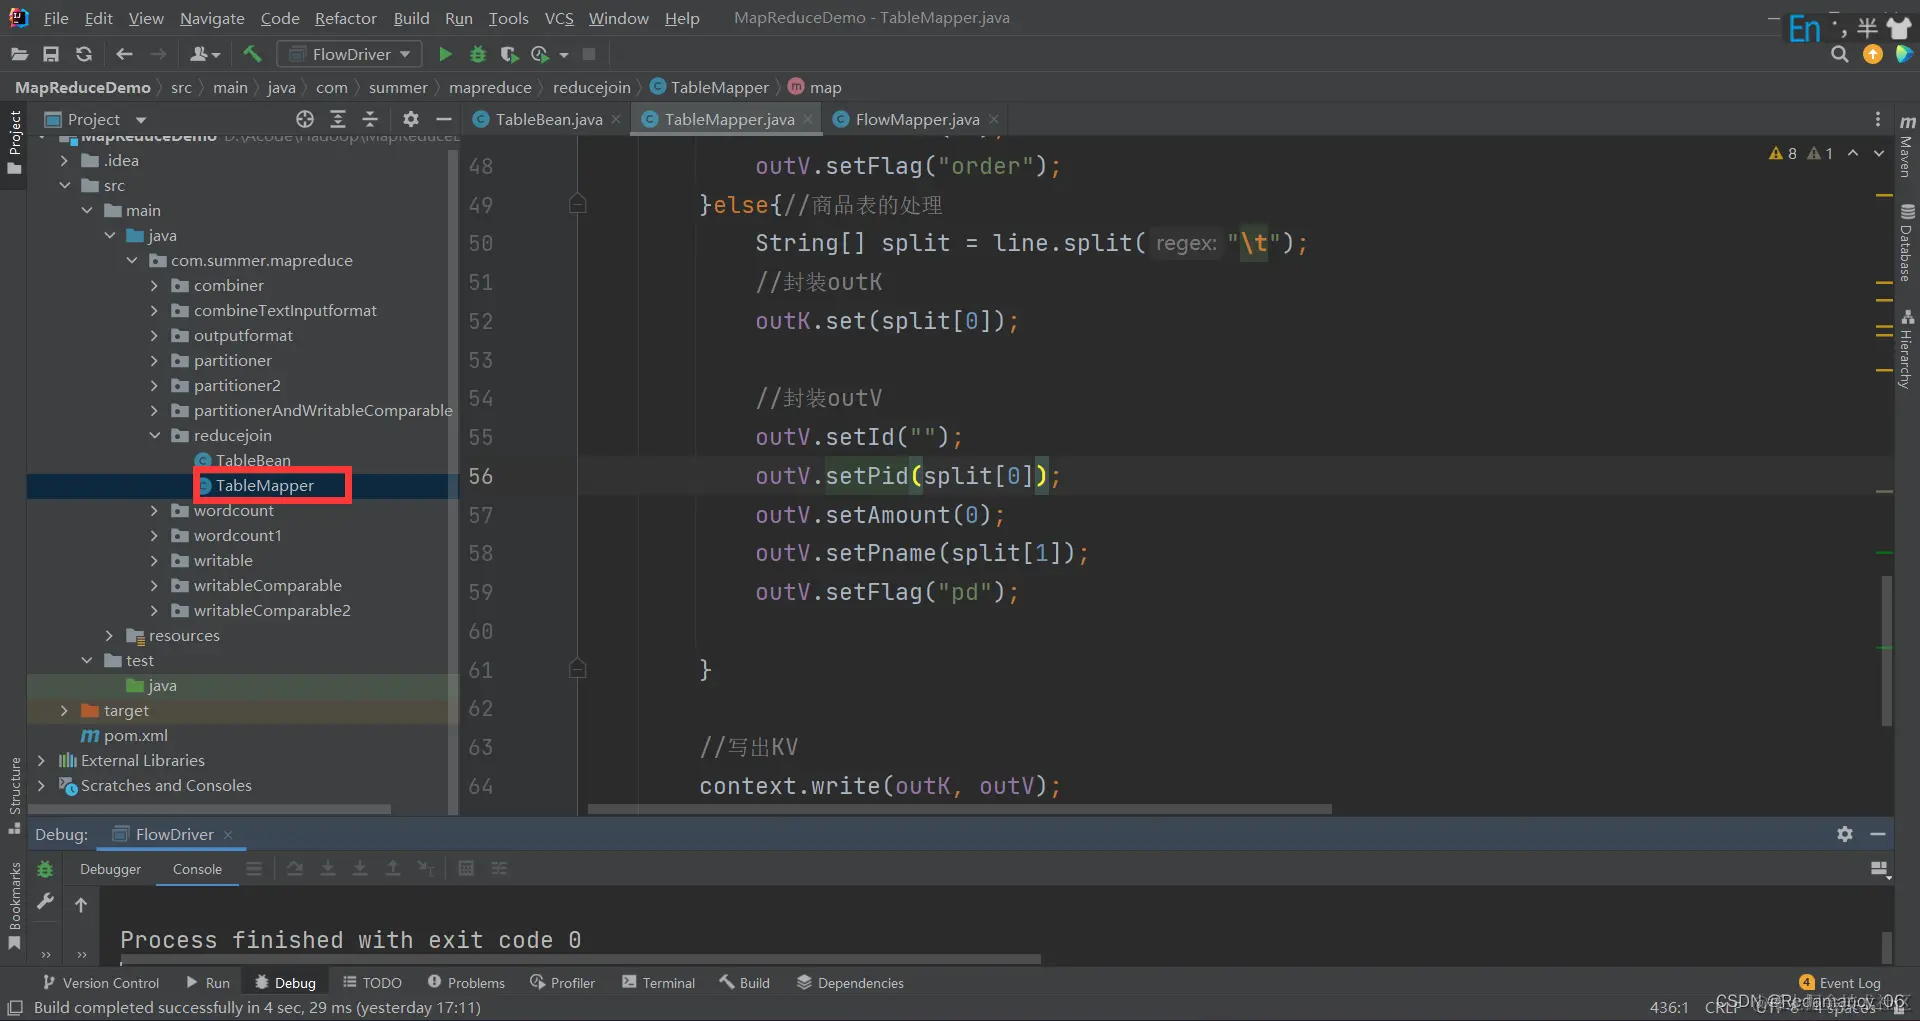
Task: Click the Open folder icon in the toolbar
Action: [x=19, y=54]
